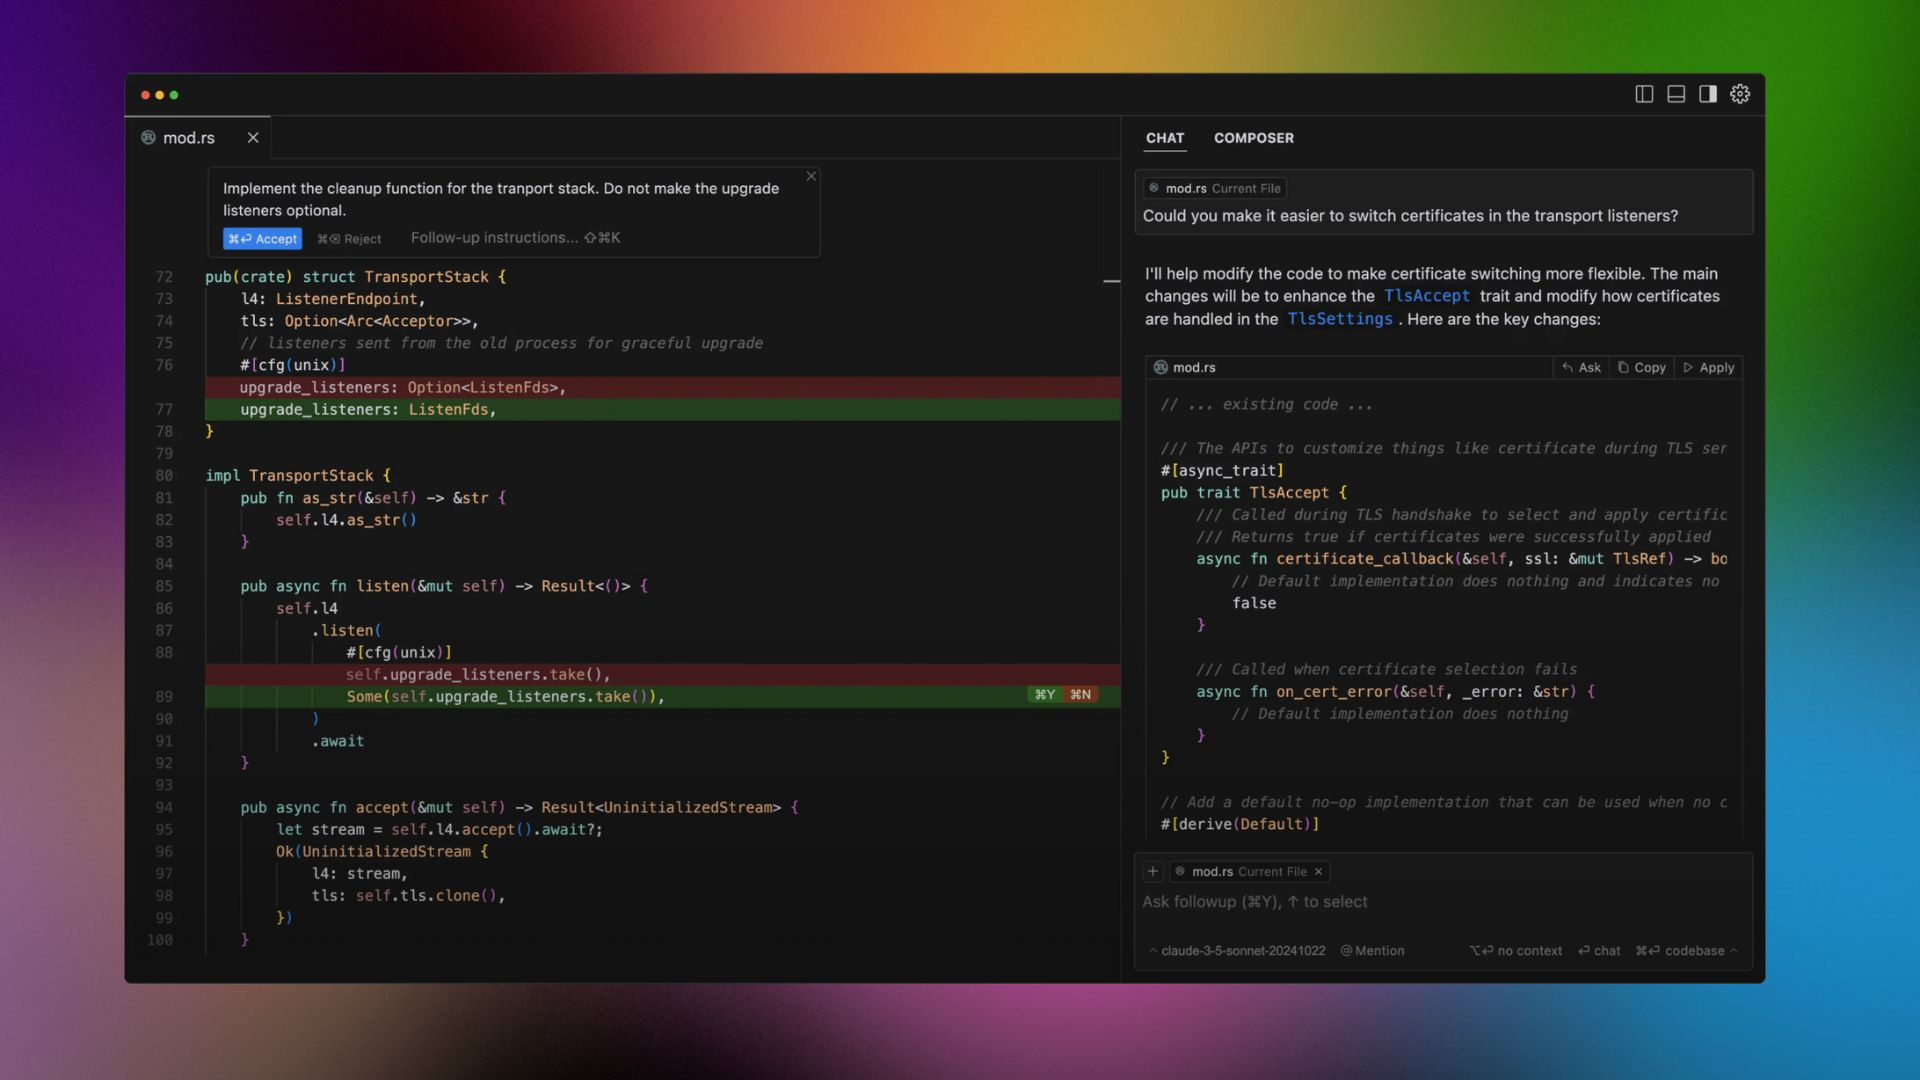Image resolution: width=1920 pixels, height=1080 pixels.
Task: Expand the codebase options chevron
Action: coord(1736,951)
